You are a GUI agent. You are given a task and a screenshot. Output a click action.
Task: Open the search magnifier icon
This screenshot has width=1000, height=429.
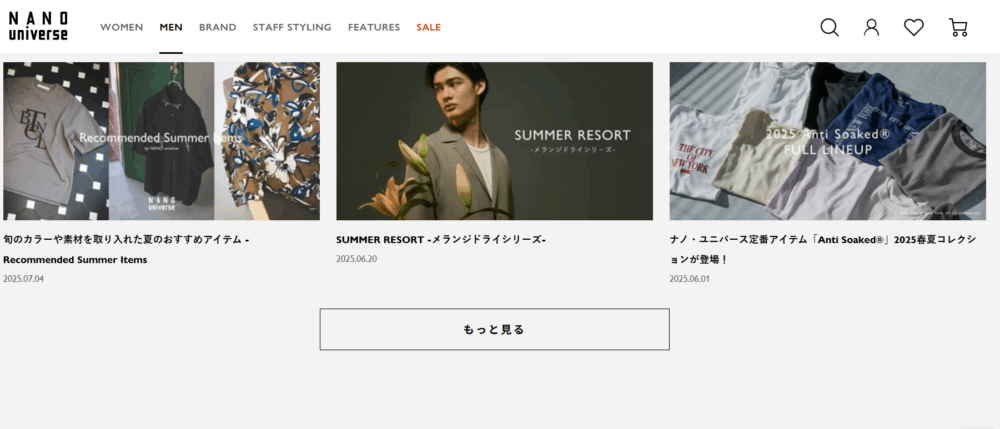829,27
